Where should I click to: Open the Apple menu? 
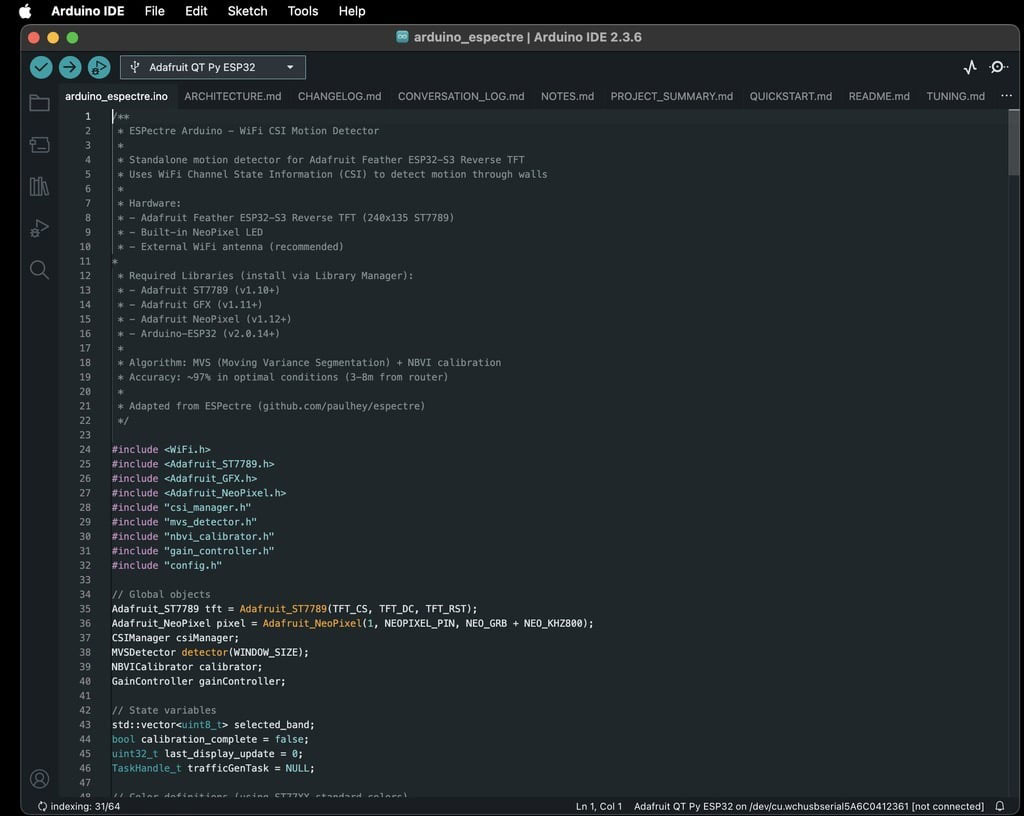[x=25, y=11]
